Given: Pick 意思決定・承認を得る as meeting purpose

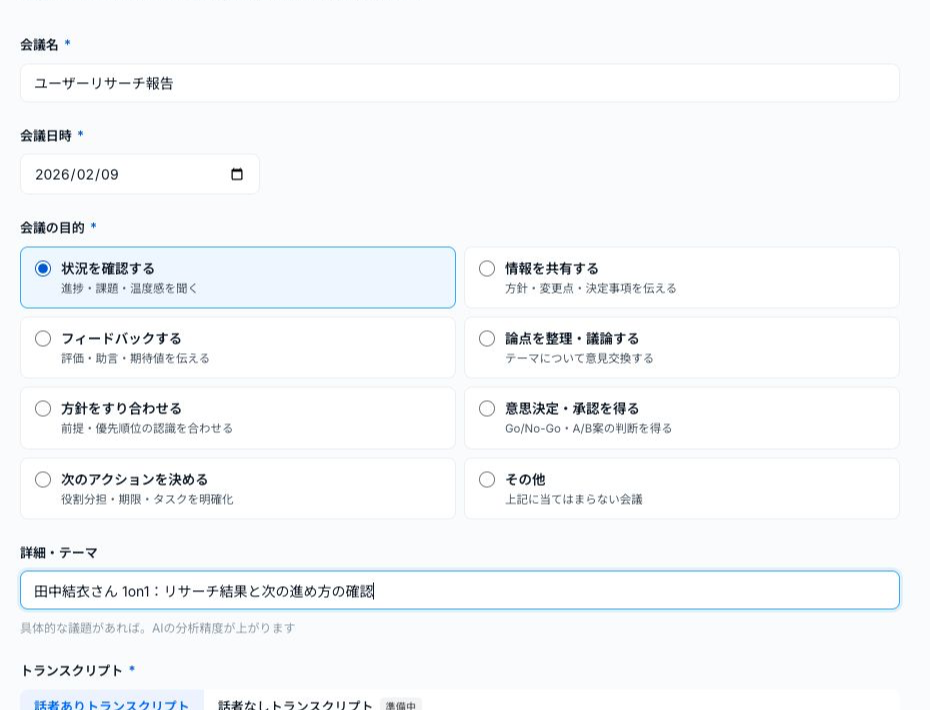Looking at the screenshot, I should pyautogui.click(x=487, y=409).
